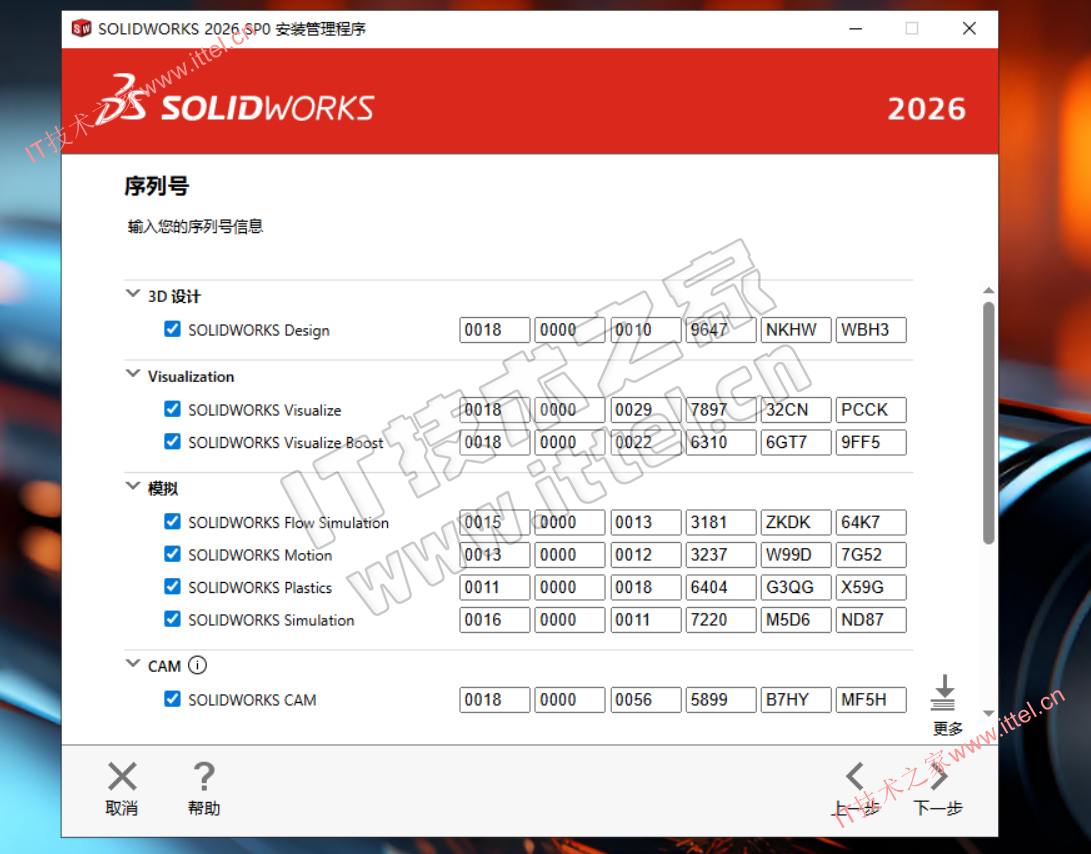The width and height of the screenshot is (1091, 854).
Task: Click the SOLIDWORKS title bar app icon
Action: [x=81, y=28]
